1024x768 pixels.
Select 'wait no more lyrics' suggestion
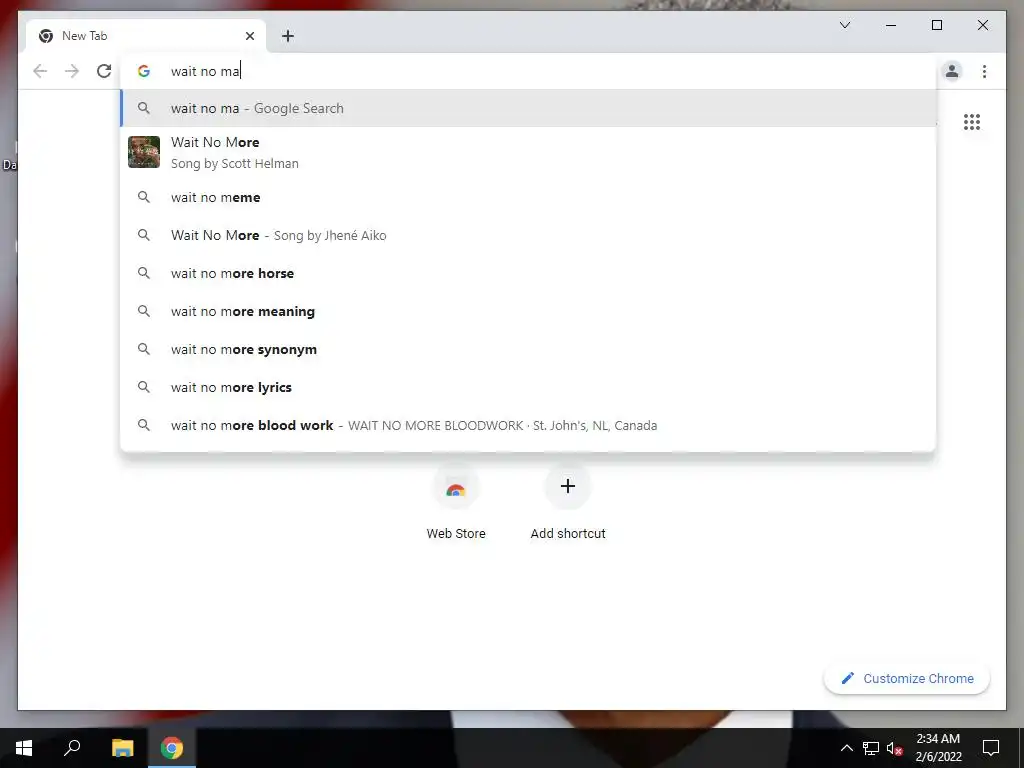(528, 387)
